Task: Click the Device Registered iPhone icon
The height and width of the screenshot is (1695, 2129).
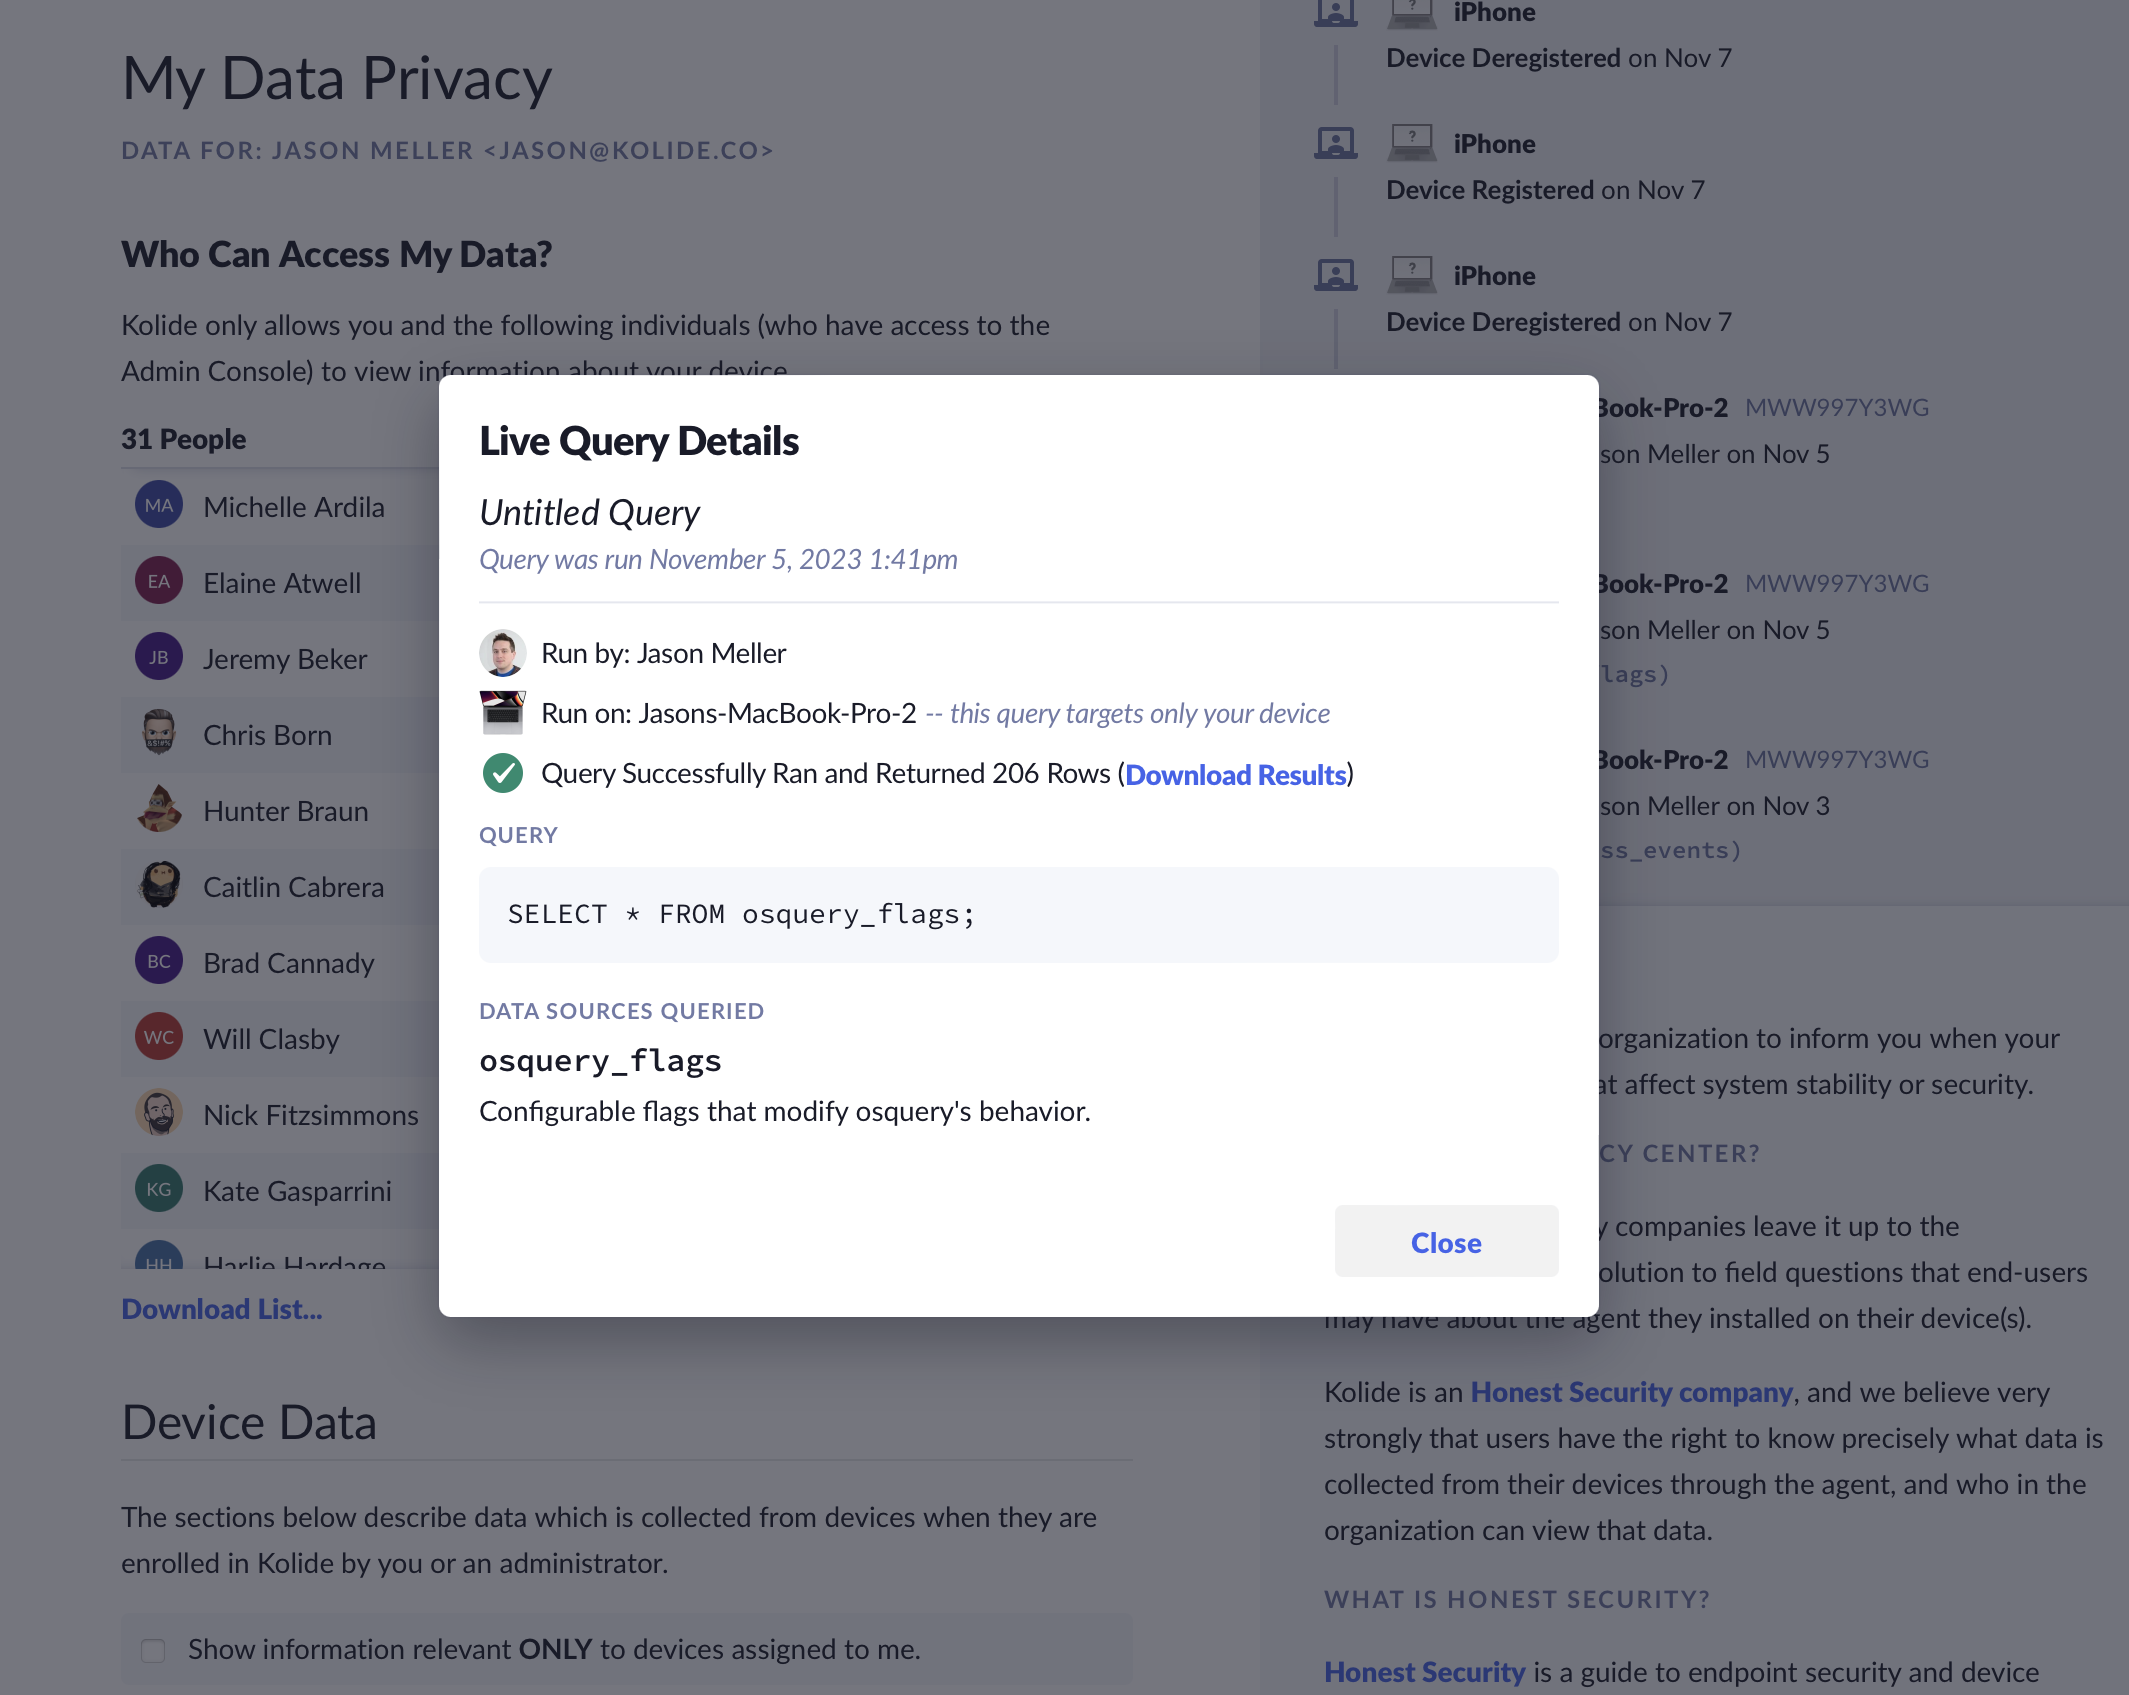Action: click(1411, 143)
